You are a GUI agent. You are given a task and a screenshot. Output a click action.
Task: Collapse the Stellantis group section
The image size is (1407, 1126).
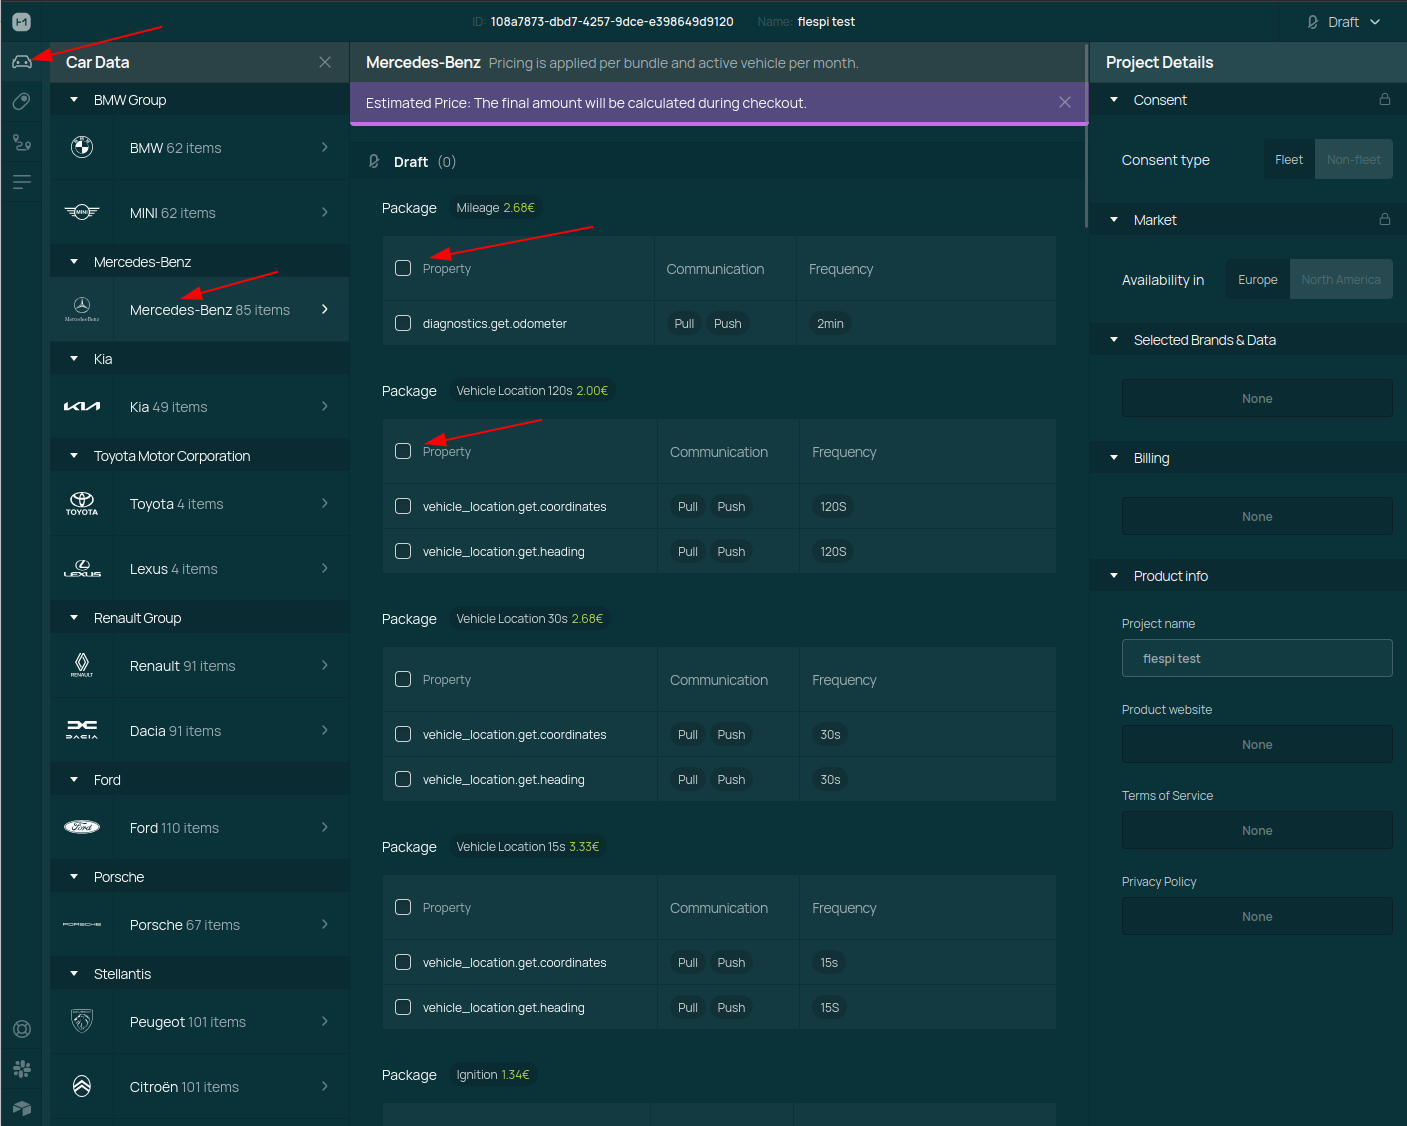[x=74, y=974]
